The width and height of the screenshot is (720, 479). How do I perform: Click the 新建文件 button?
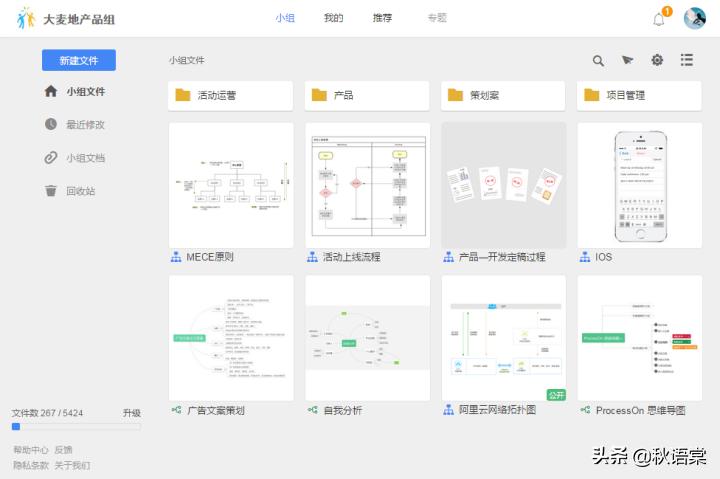pos(79,60)
